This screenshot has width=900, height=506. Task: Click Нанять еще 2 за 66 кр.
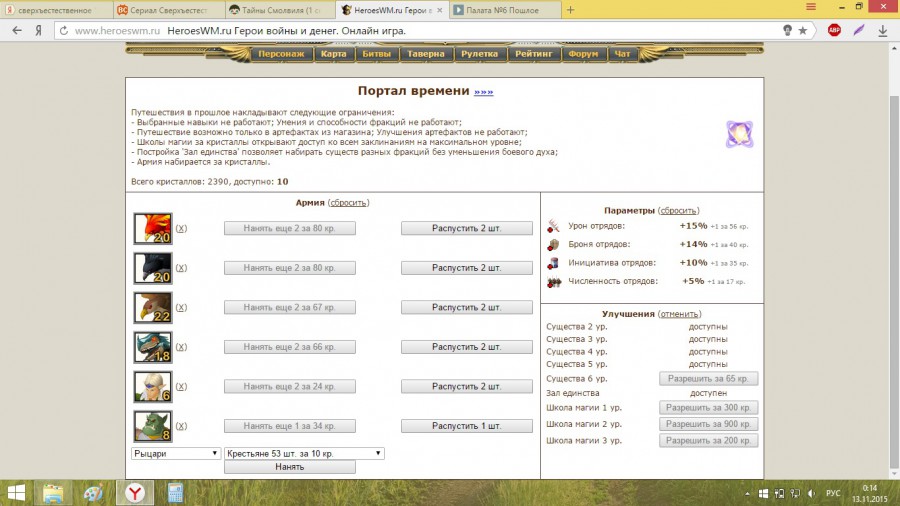click(290, 347)
